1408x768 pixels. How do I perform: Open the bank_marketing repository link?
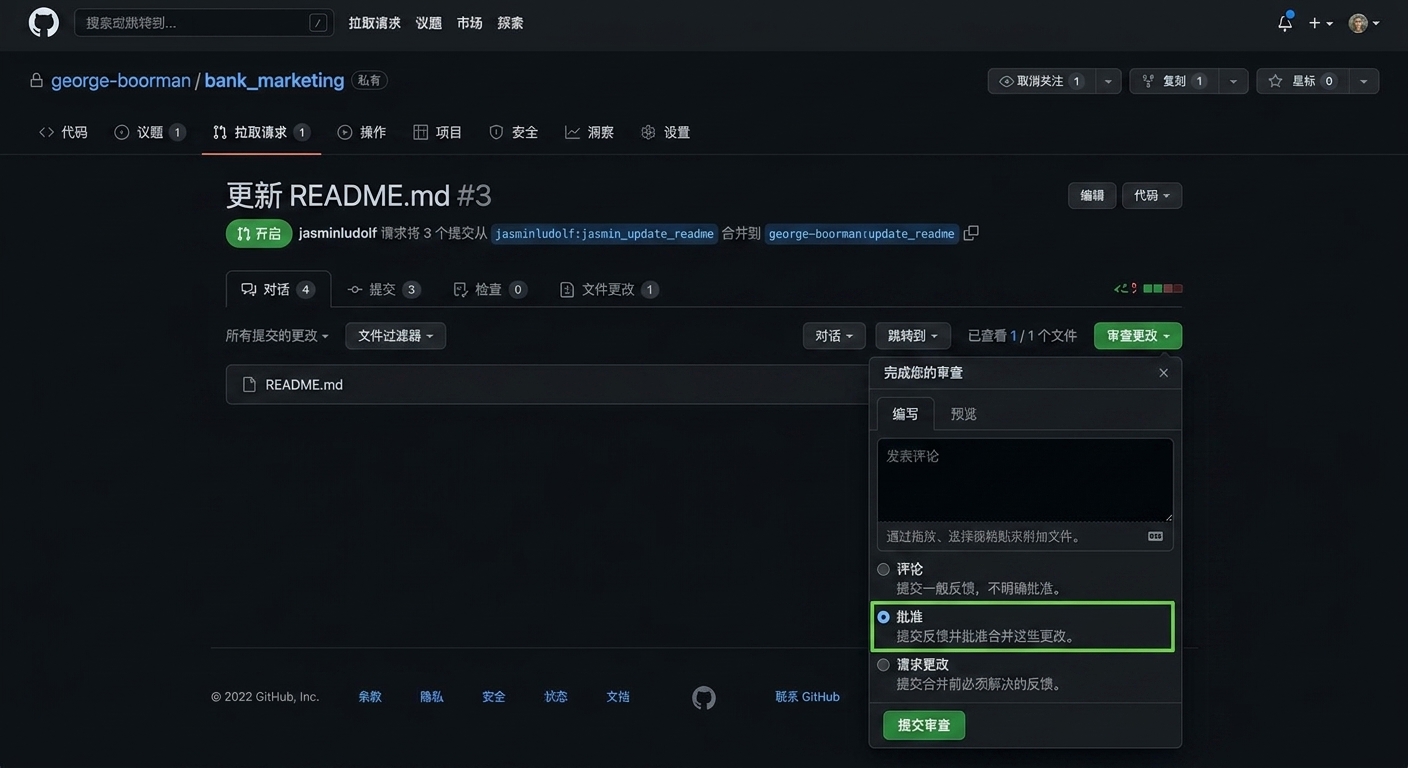pyautogui.click(x=274, y=80)
